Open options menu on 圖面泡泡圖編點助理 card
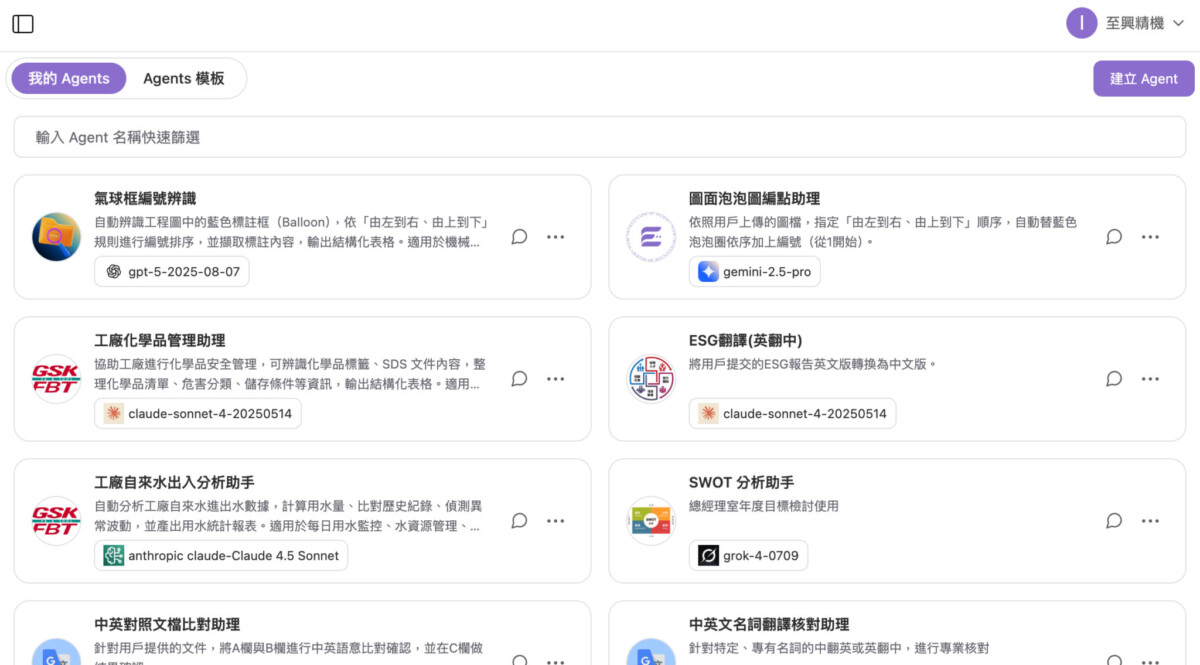Viewport: 1200px width, 665px height. (1150, 237)
